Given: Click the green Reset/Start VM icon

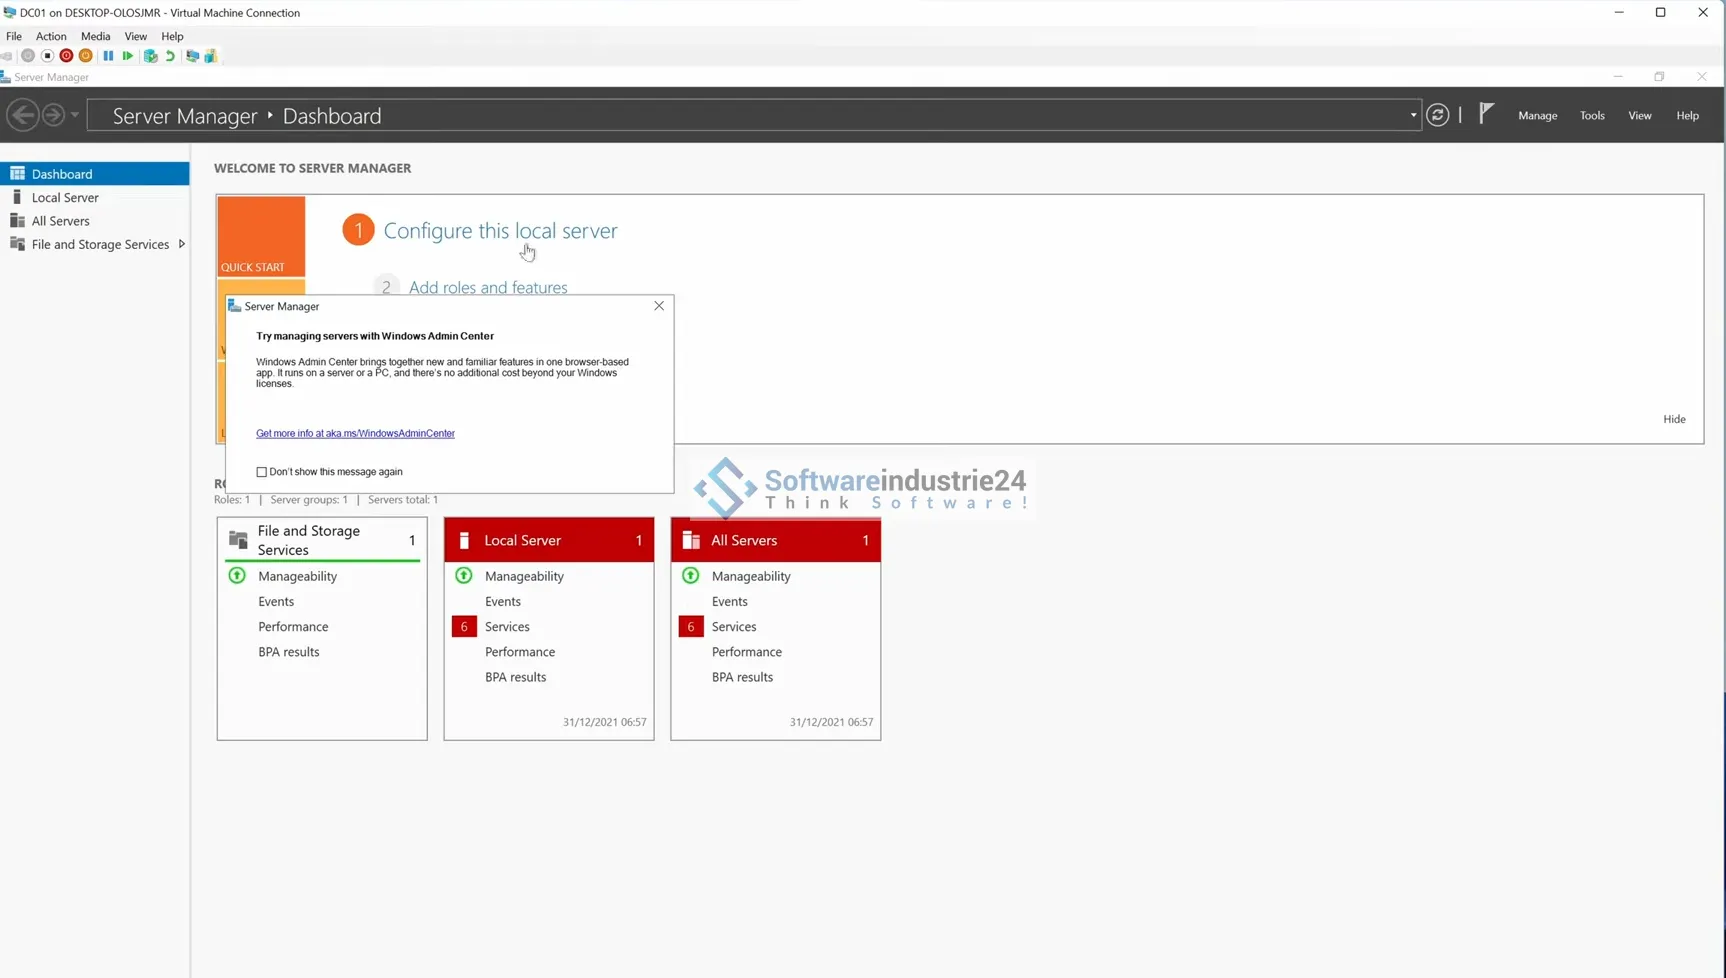Looking at the screenshot, I should [128, 56].
